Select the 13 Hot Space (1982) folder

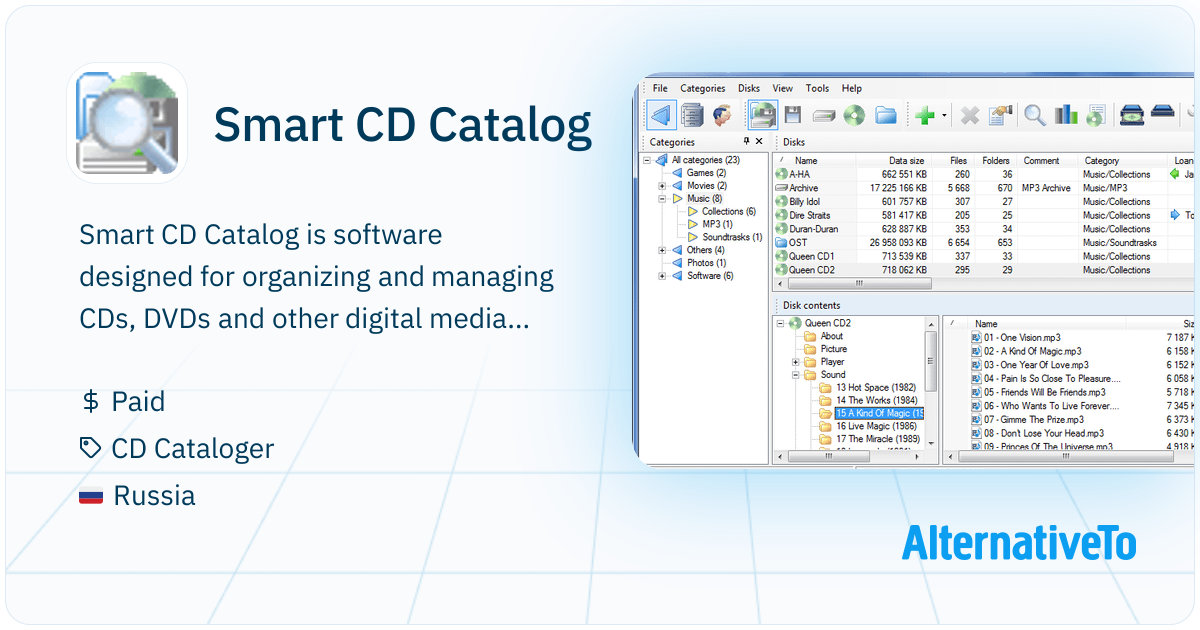(x=876, y=387)
